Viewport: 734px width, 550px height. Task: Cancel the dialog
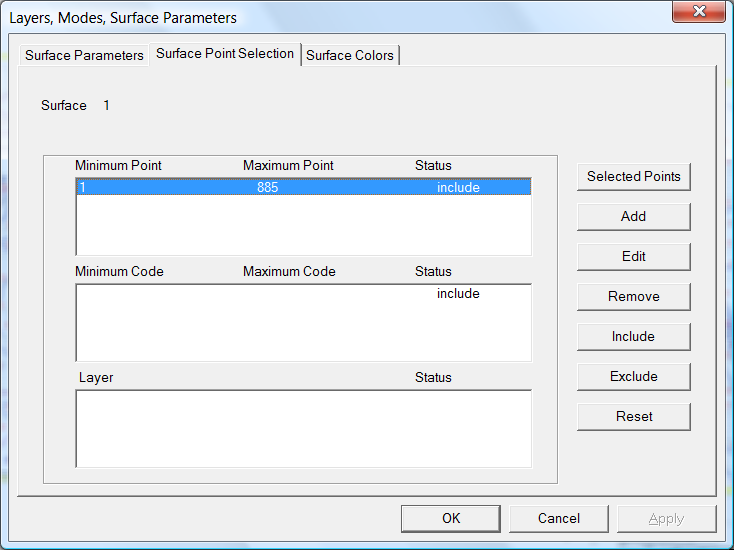pos(558,518)
